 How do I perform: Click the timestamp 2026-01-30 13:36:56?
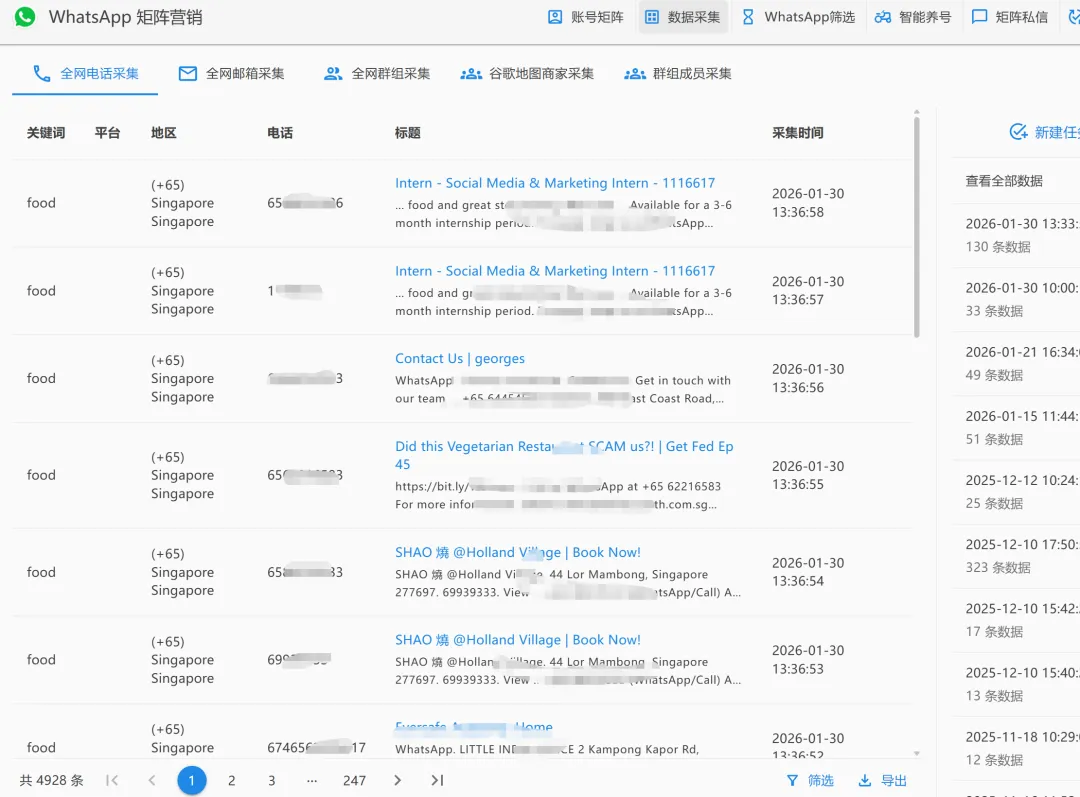point(808,378)
